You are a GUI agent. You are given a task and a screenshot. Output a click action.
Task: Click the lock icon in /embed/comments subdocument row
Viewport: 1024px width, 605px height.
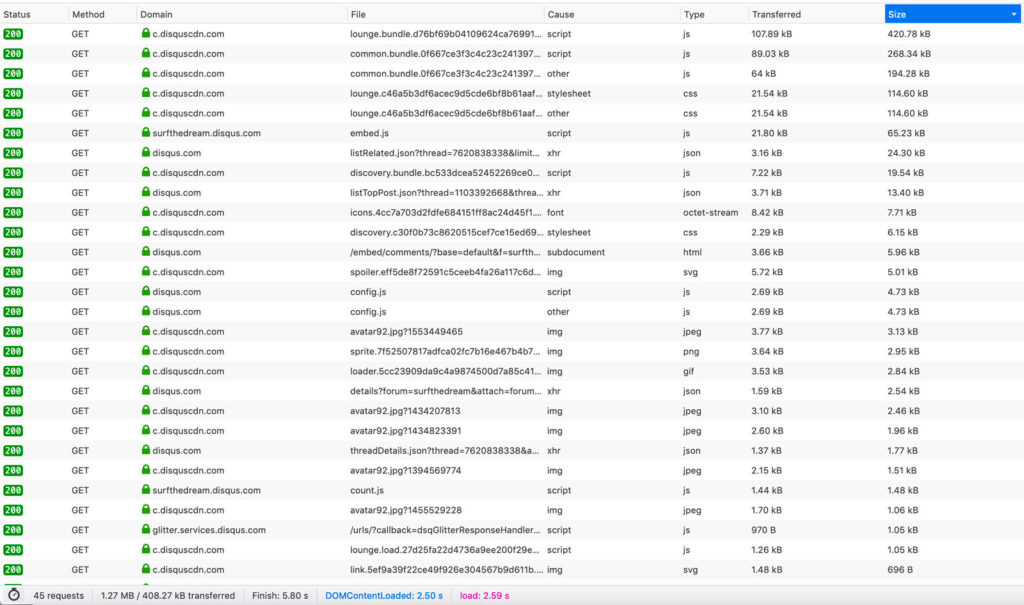146,252
